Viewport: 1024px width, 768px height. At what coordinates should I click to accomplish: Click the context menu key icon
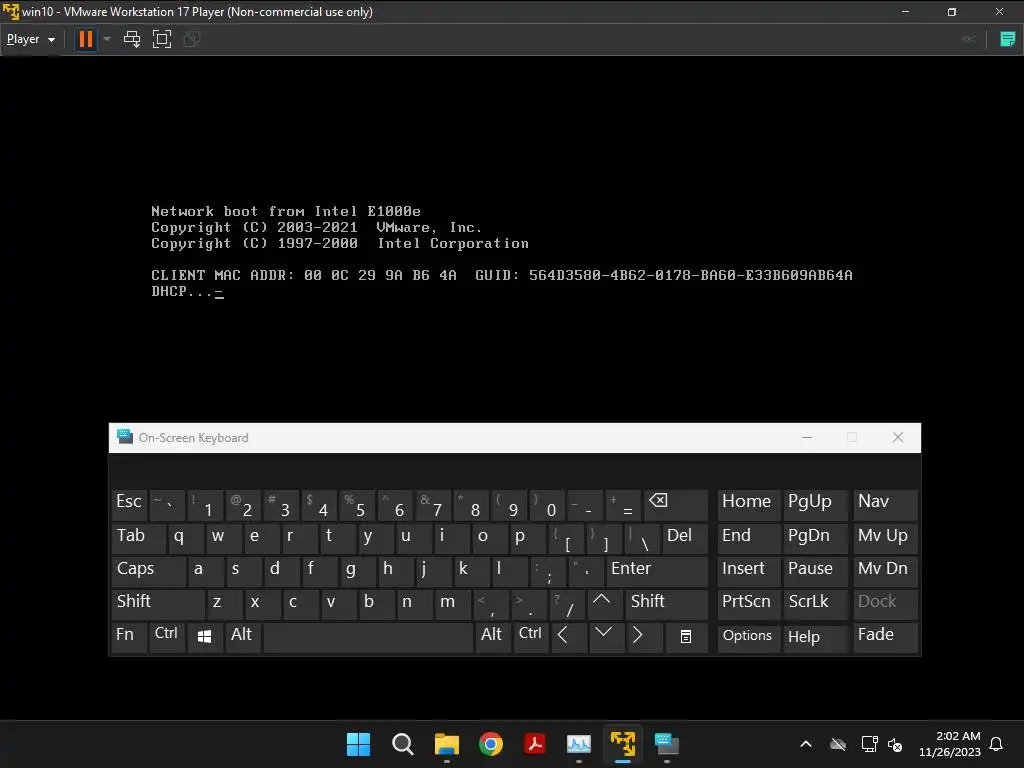click(x=686, y=637)
